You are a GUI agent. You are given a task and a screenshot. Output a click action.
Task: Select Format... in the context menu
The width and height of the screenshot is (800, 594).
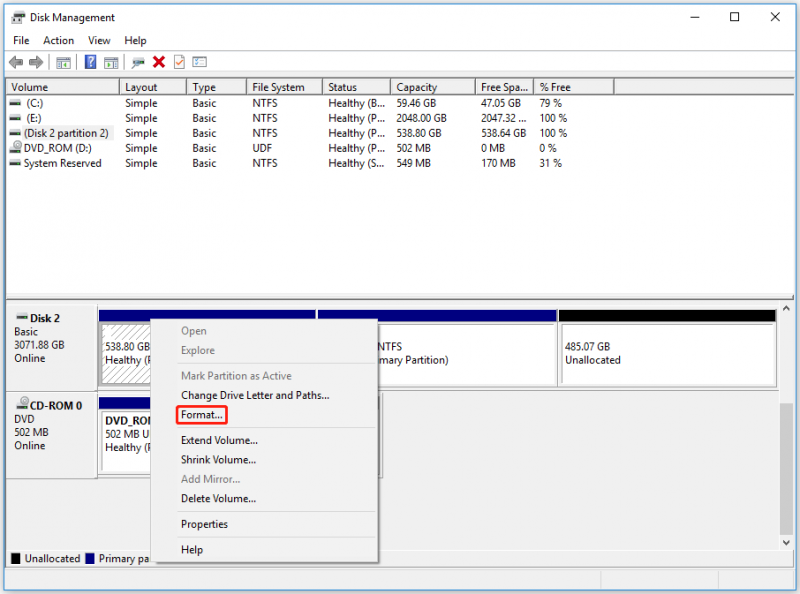(x=202, y=415)
